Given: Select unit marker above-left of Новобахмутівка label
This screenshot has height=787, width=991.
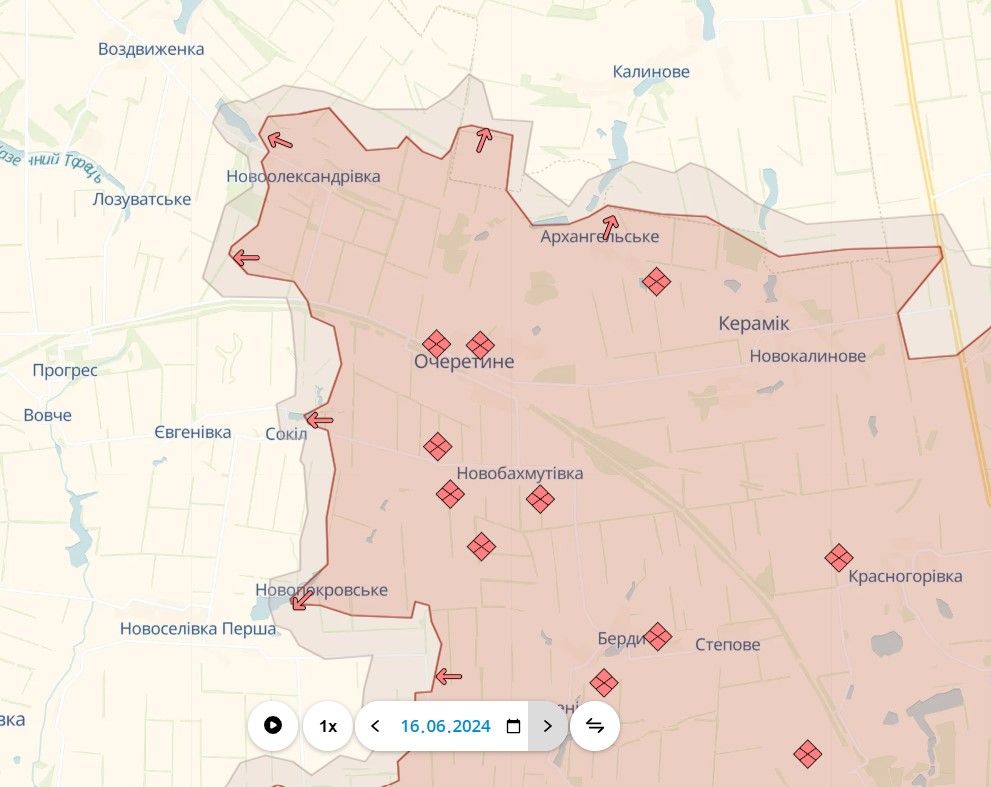Looking at the screenshot, I should click(437, 447).
